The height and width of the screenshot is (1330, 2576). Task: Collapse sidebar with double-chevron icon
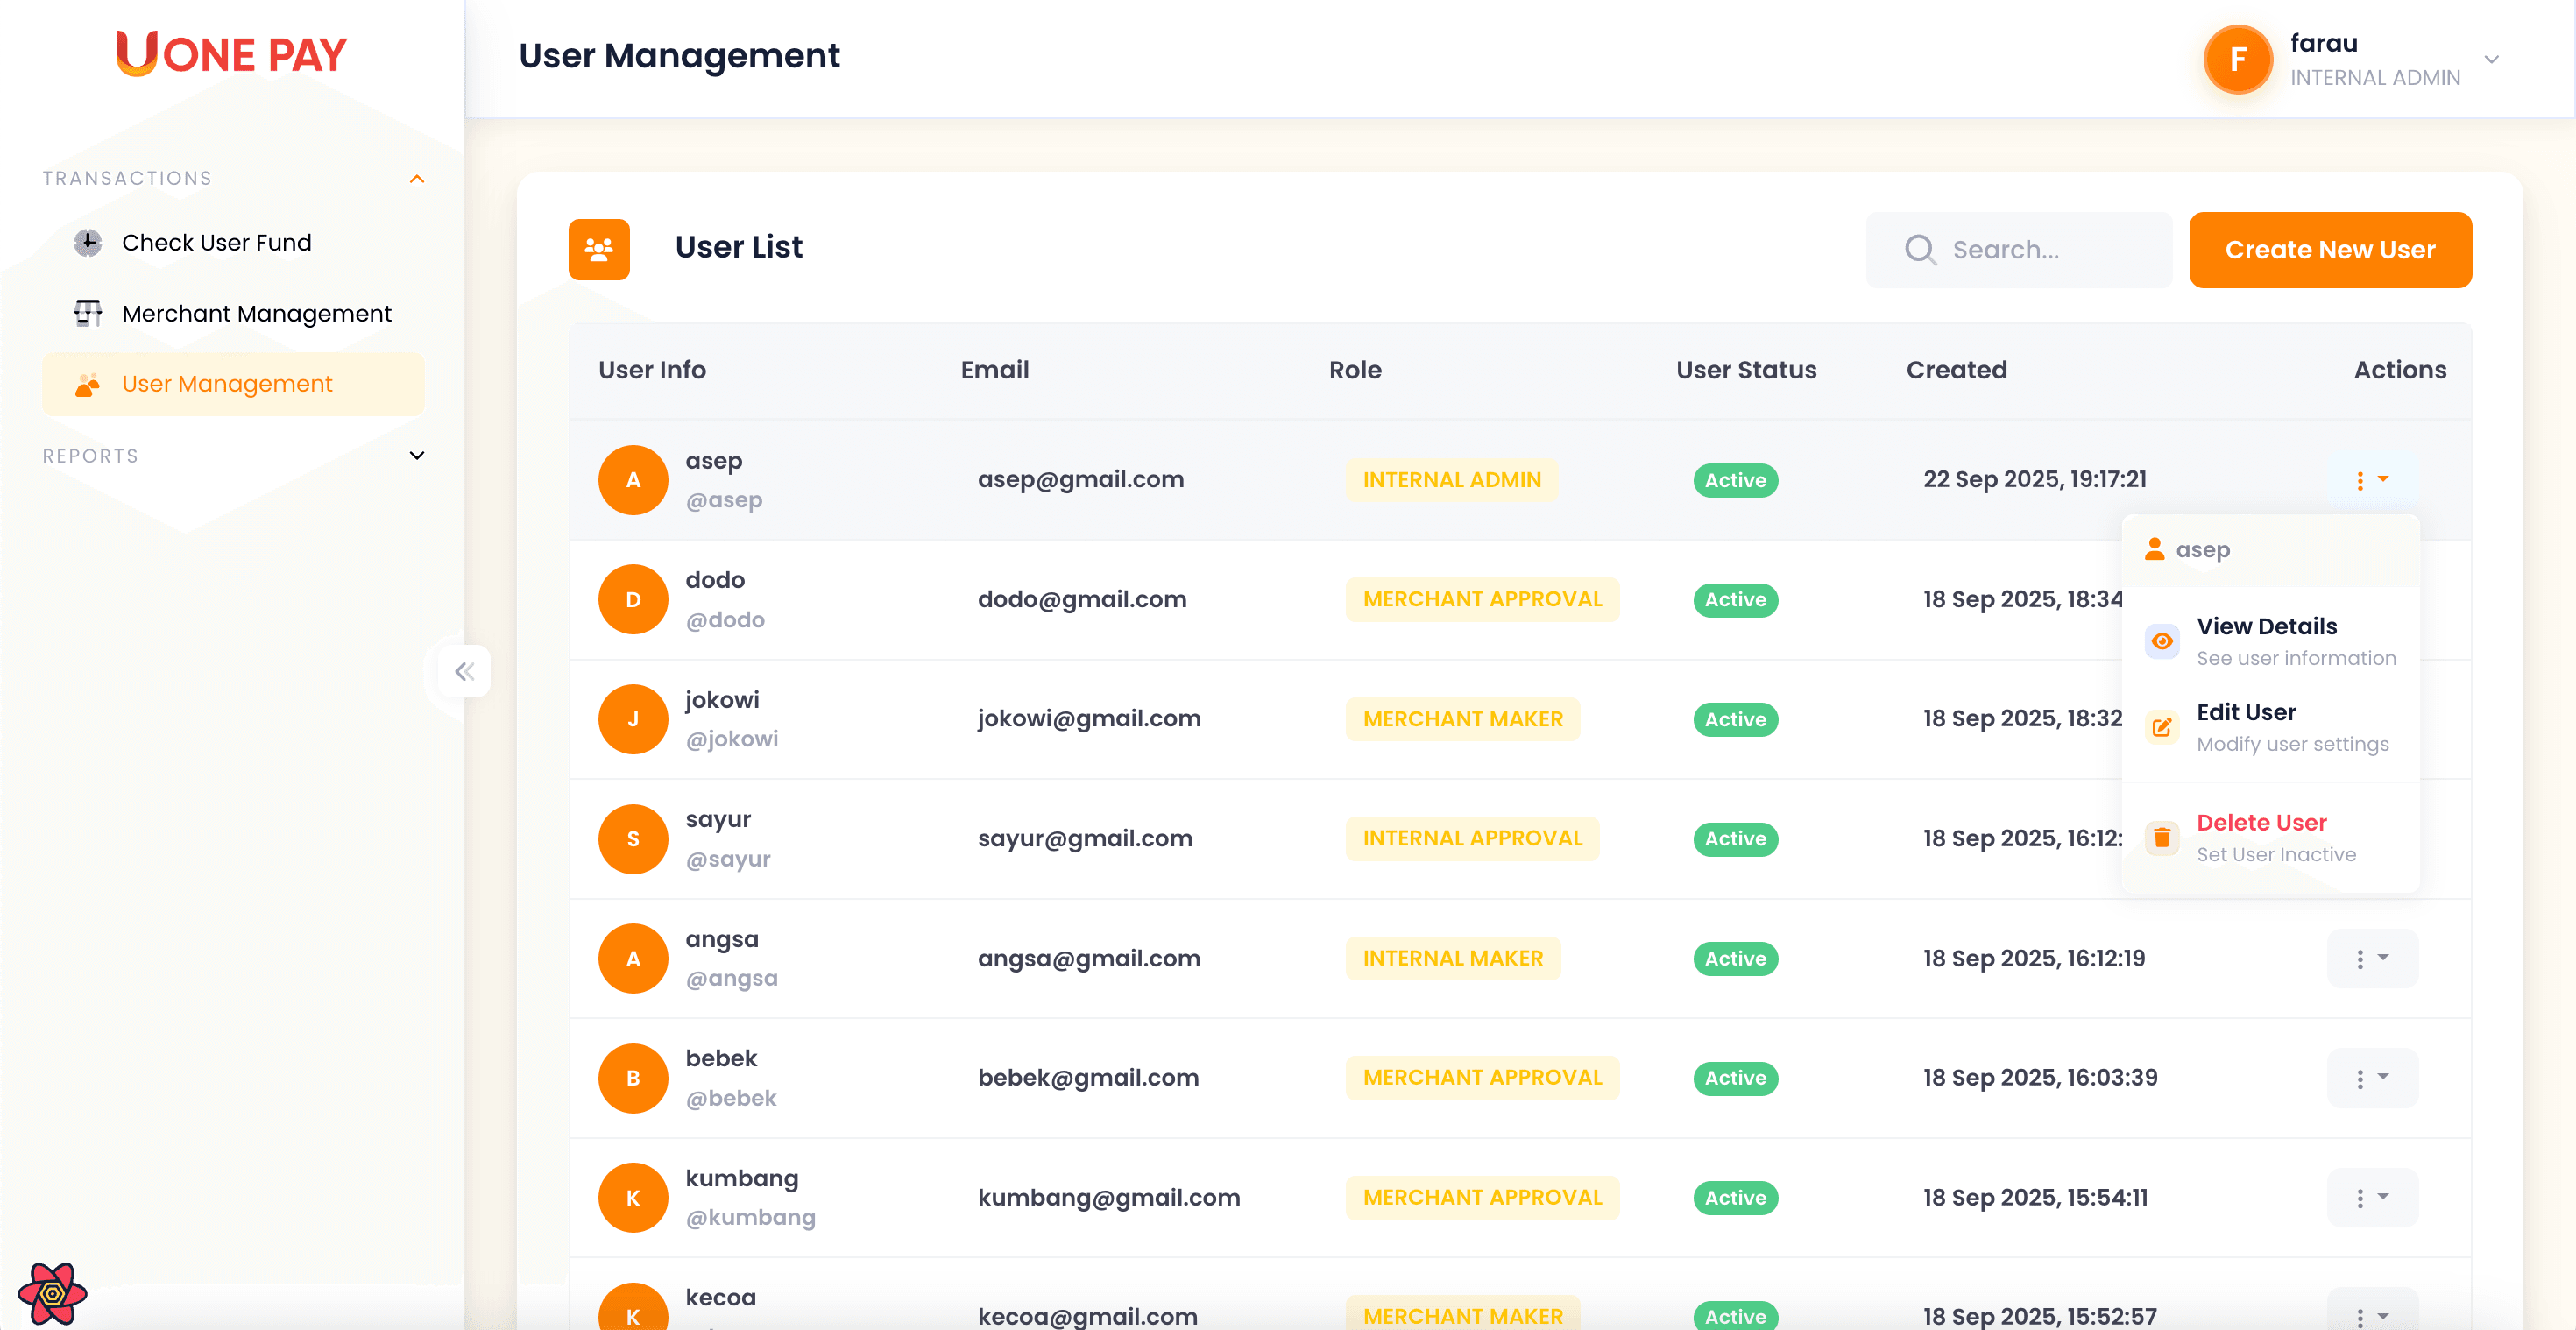point(464,671)
